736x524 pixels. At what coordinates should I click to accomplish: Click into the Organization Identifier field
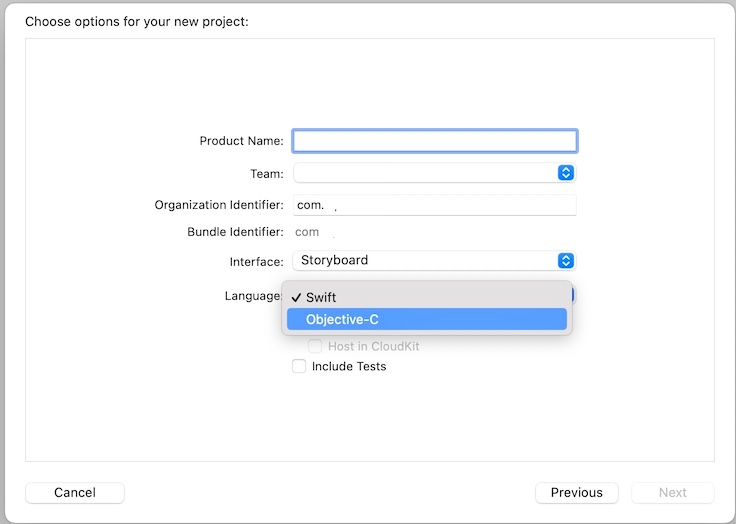434,205
